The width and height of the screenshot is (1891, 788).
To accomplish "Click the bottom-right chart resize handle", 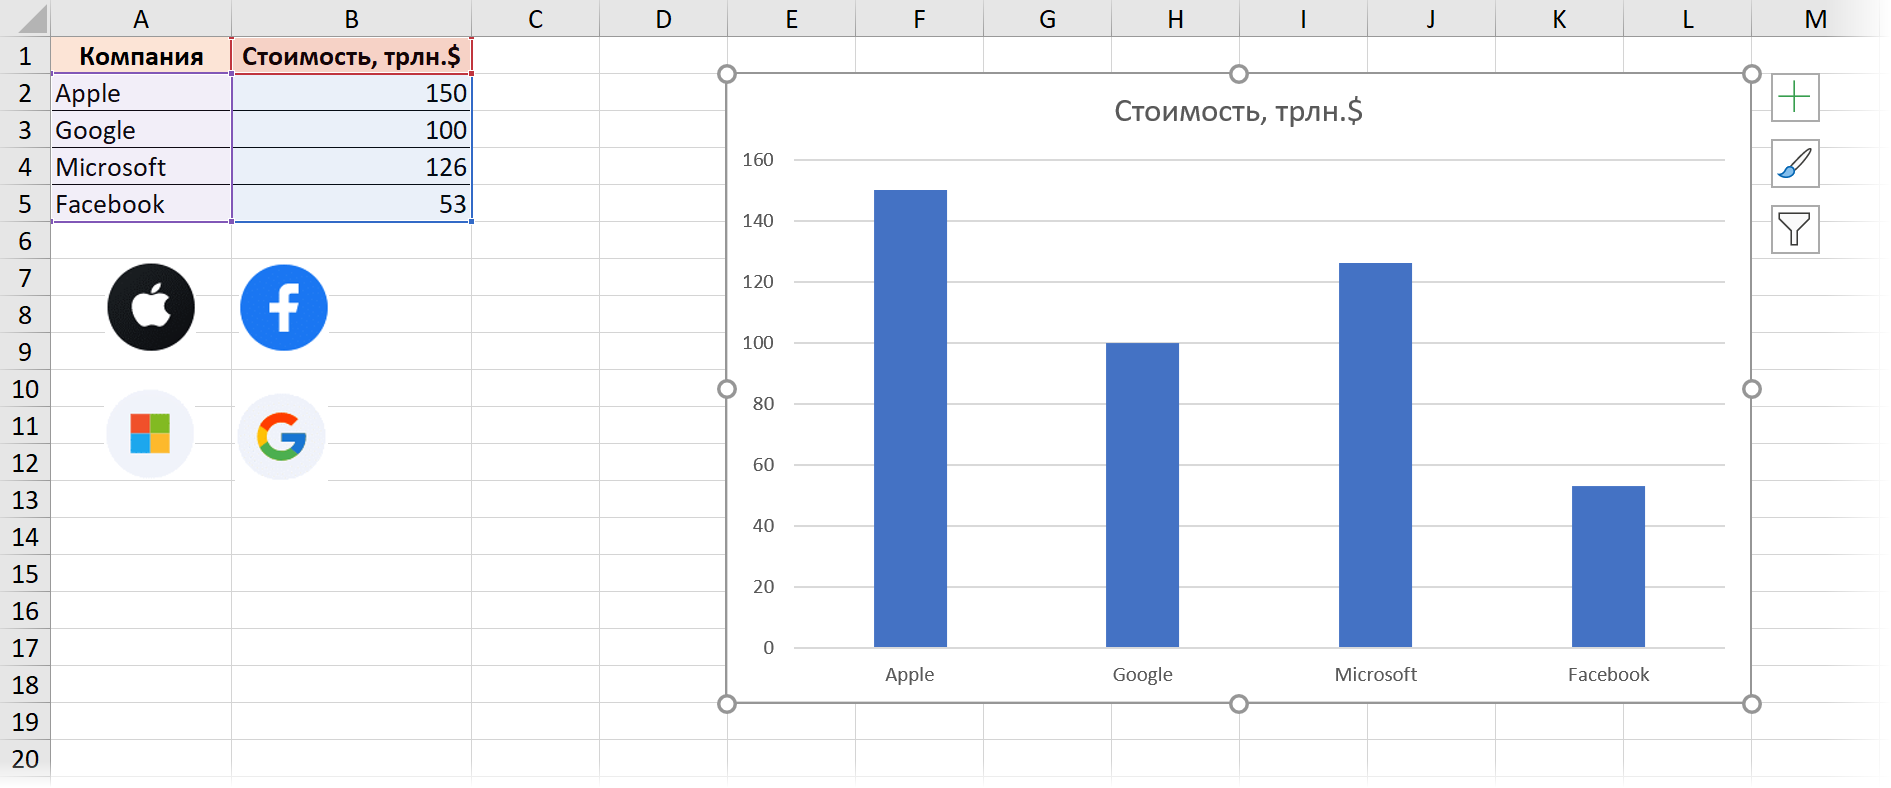I will coord(1751,704).
